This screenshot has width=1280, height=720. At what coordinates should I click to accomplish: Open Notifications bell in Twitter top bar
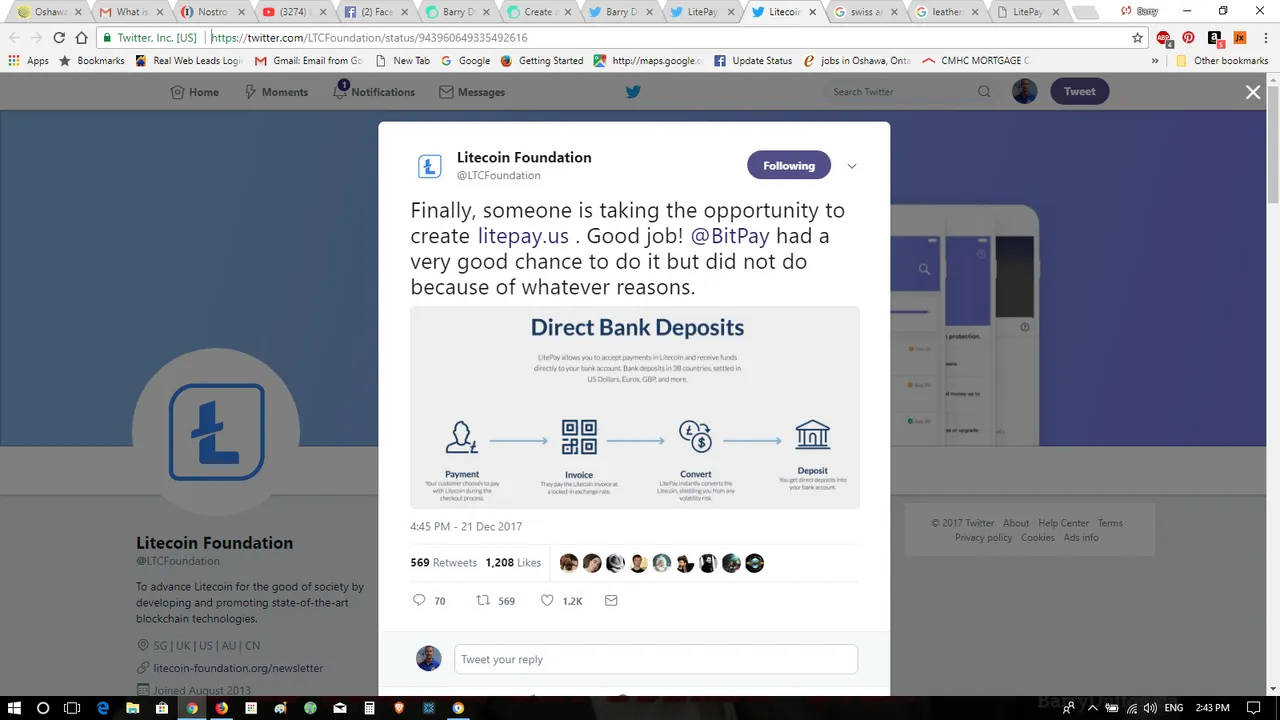pyautogui.click(x=374, y=92)
